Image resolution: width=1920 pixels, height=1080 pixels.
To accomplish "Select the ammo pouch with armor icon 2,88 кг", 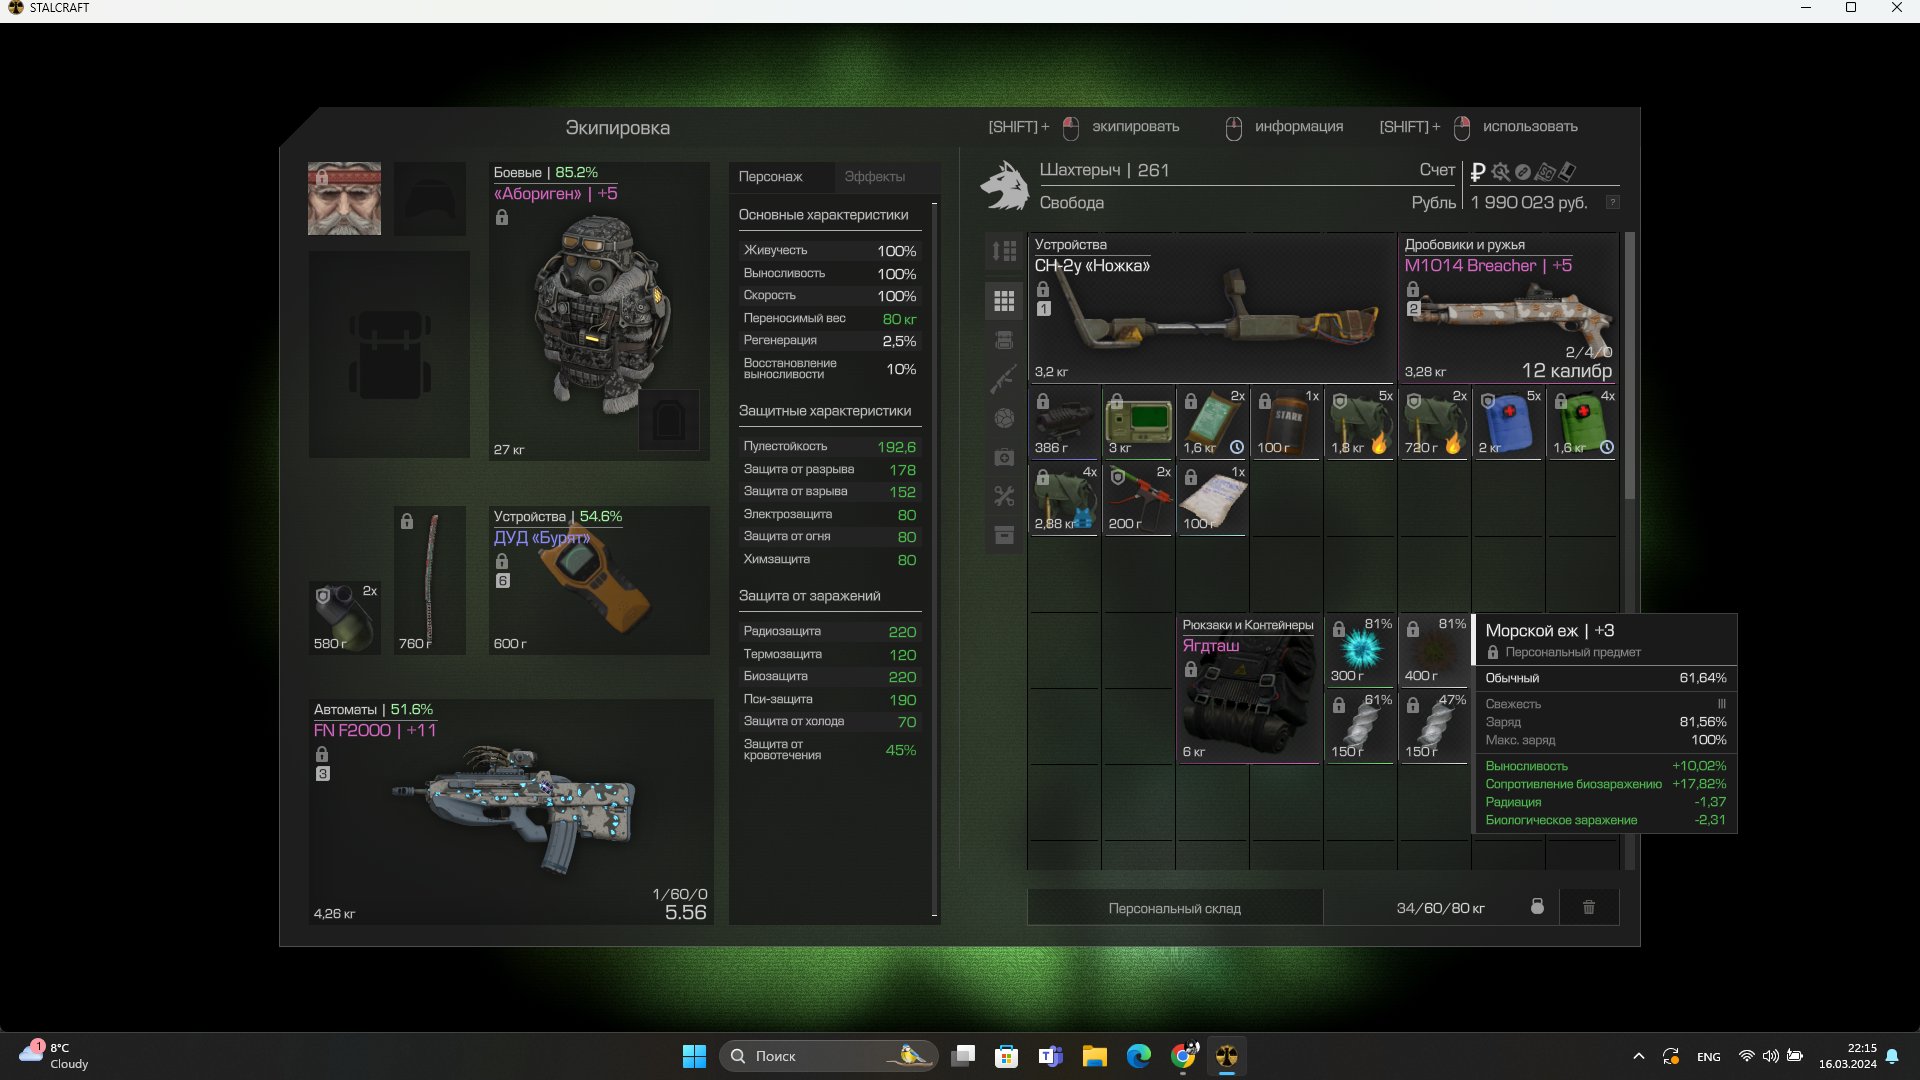I will 1065,498.
